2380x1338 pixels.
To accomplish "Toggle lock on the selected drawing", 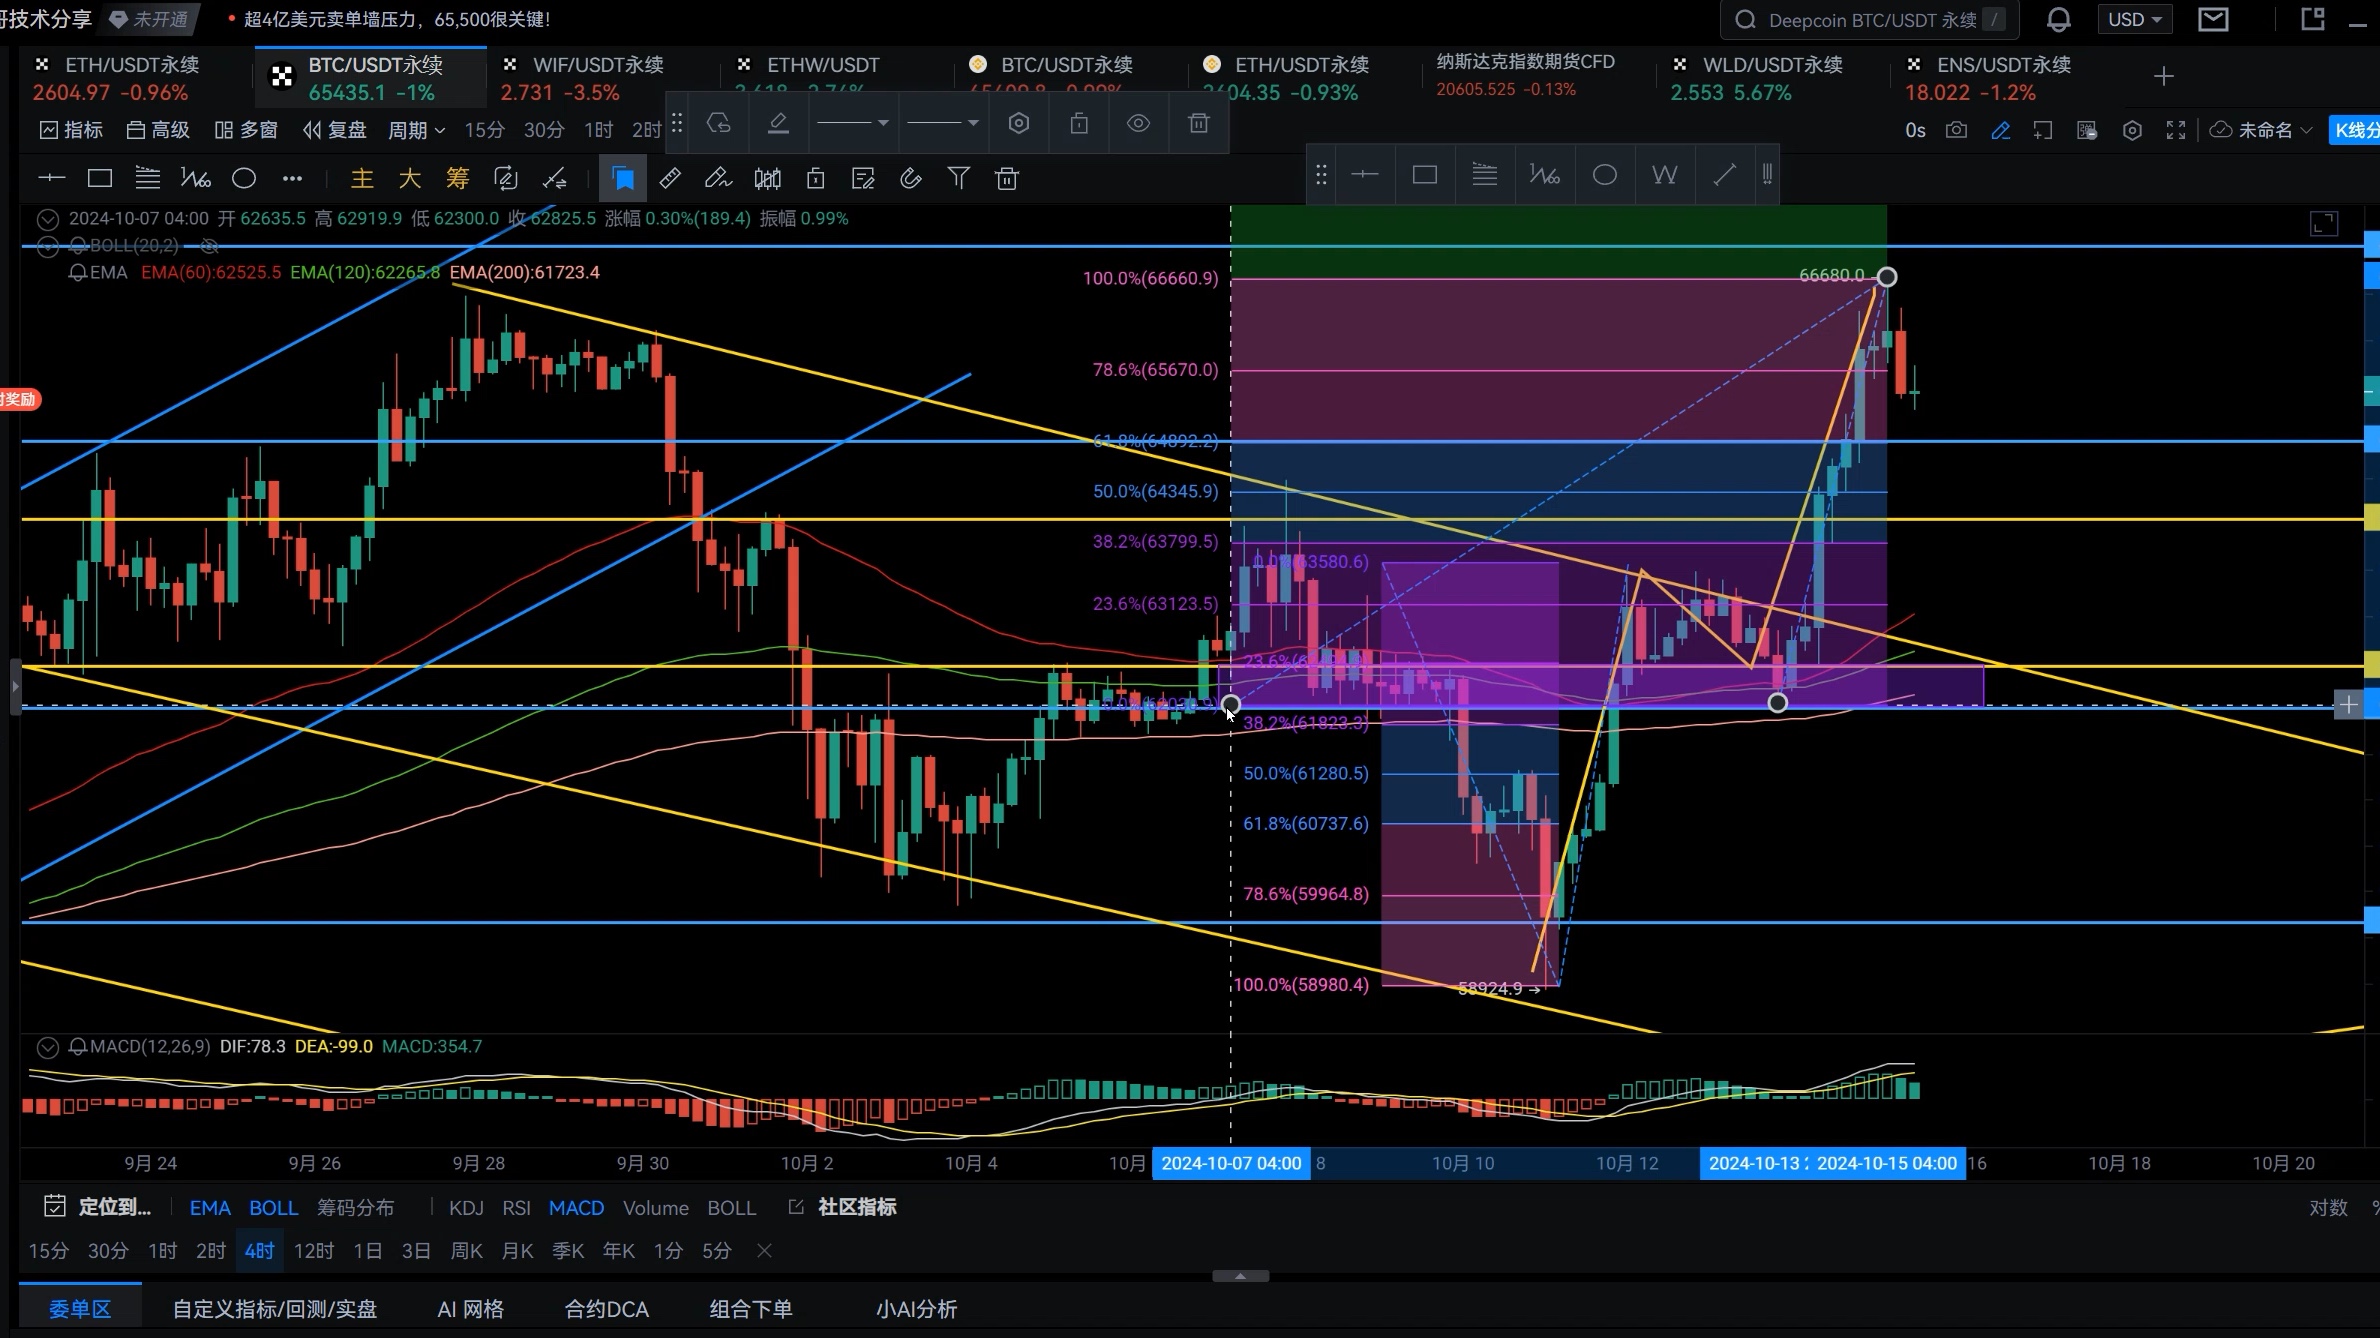I will pos(1079,123).
